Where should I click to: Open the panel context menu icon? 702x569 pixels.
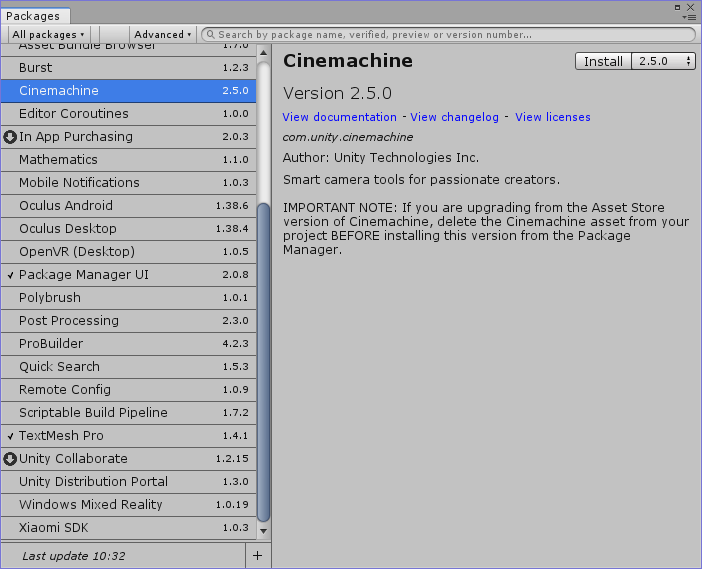(x=689, y=17)
